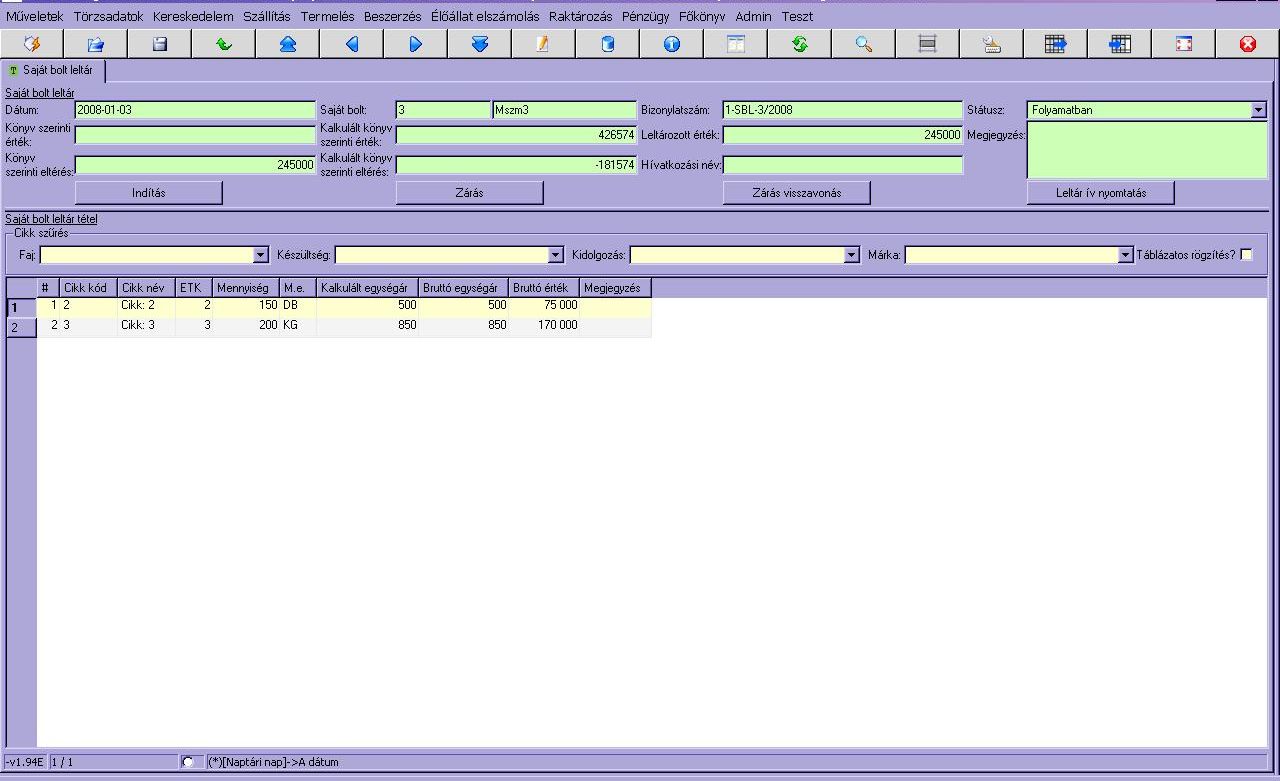1280x781 pixels.
Task: Click the floppy disk save icon
Action: (160, 44)
